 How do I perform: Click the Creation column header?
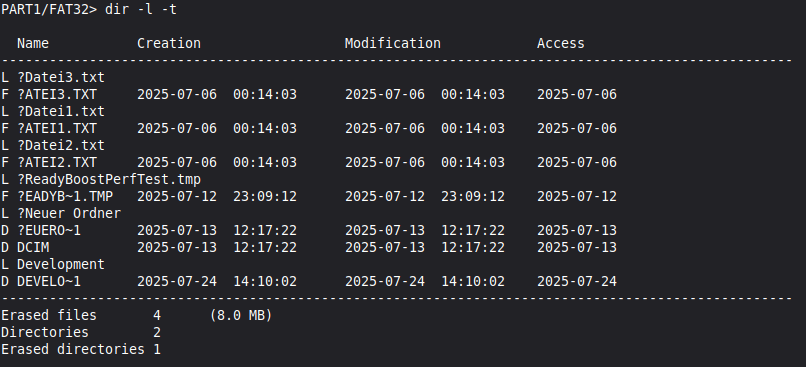click(x=169, y=44)
